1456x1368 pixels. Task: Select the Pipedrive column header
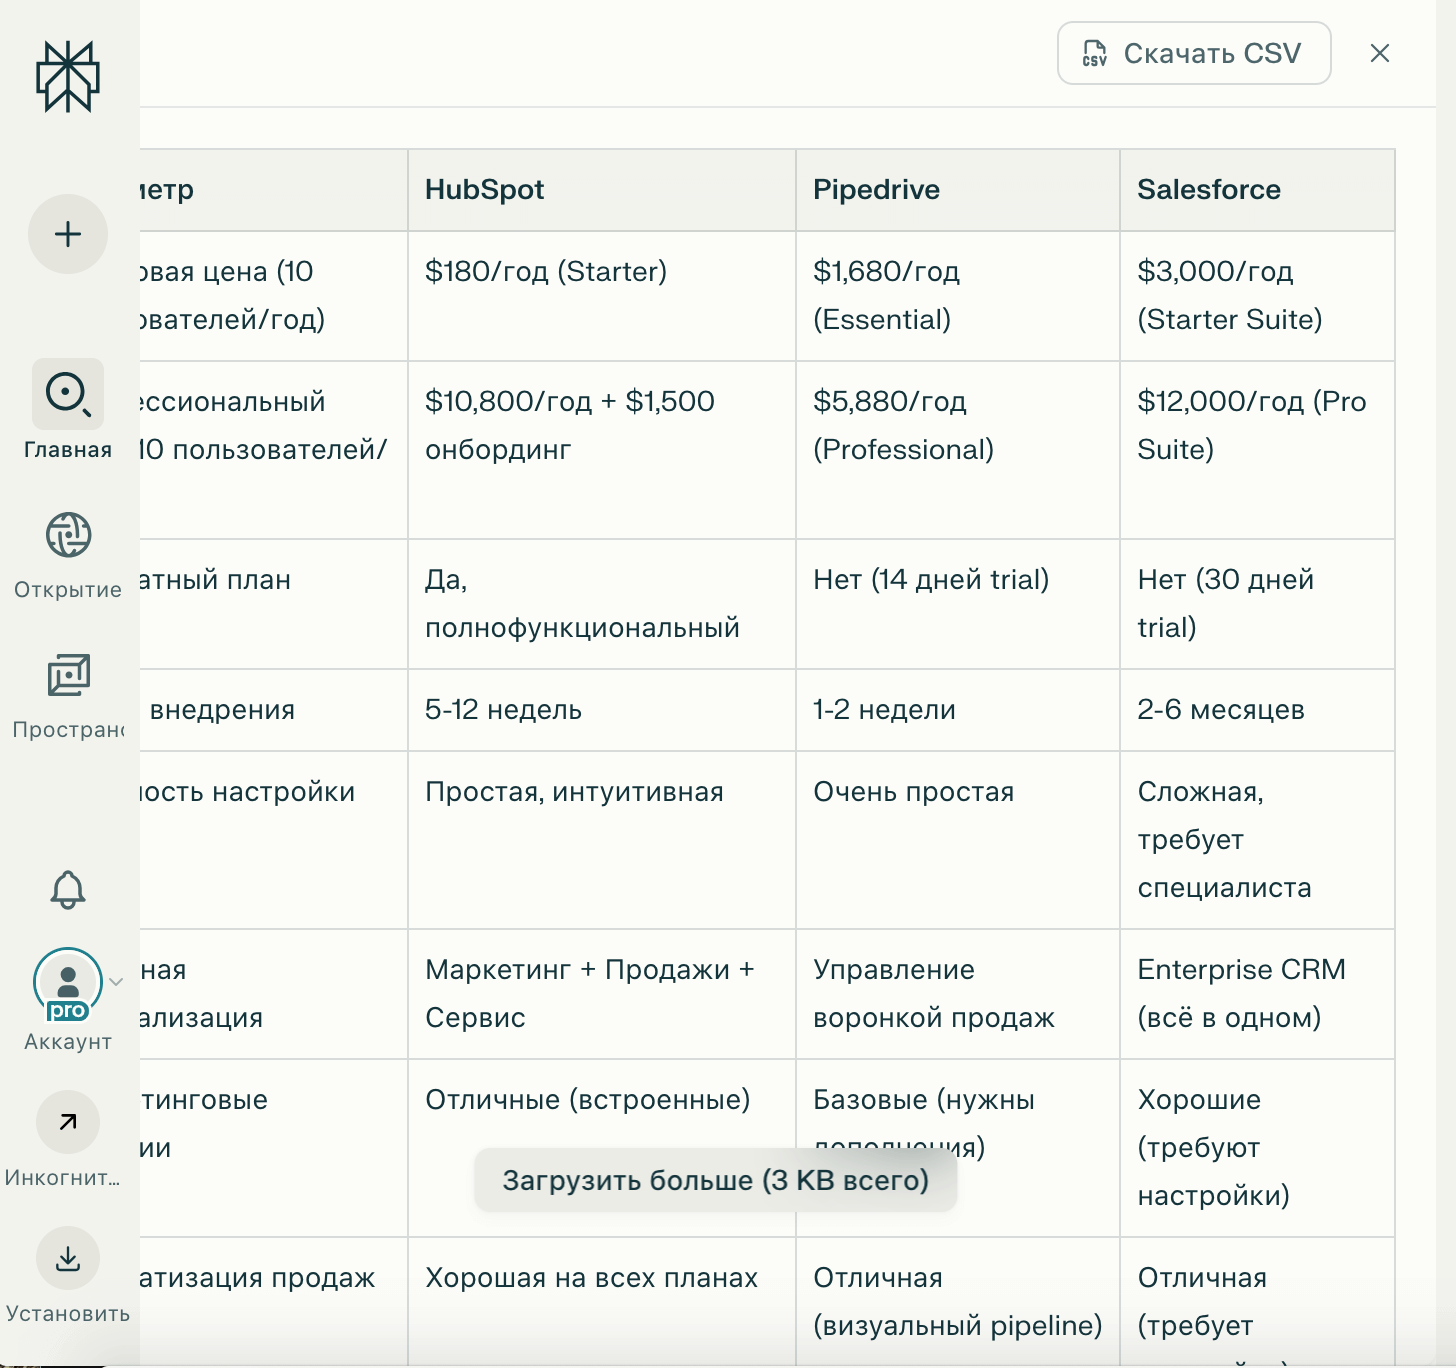876,190
